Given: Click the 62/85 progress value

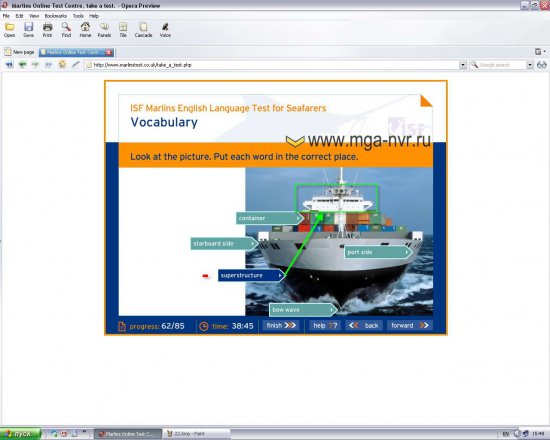Looking at the screenshot, I should 173,326.
